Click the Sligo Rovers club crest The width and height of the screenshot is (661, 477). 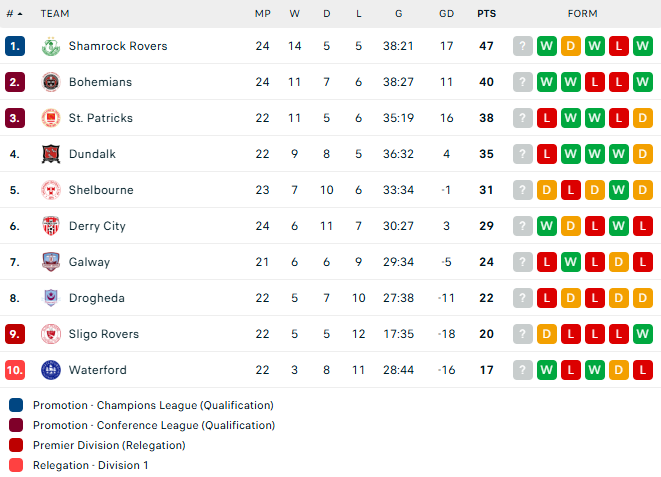[51, 334]
